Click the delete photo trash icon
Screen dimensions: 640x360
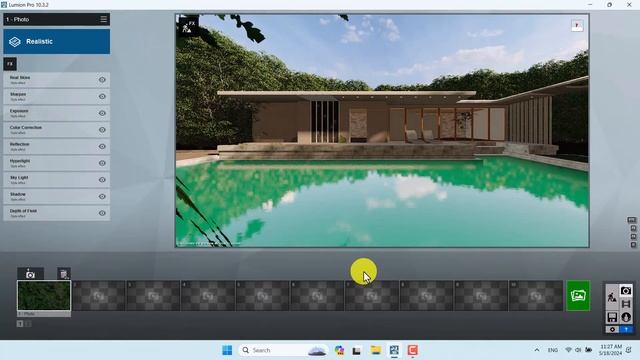tap(64, 274)
